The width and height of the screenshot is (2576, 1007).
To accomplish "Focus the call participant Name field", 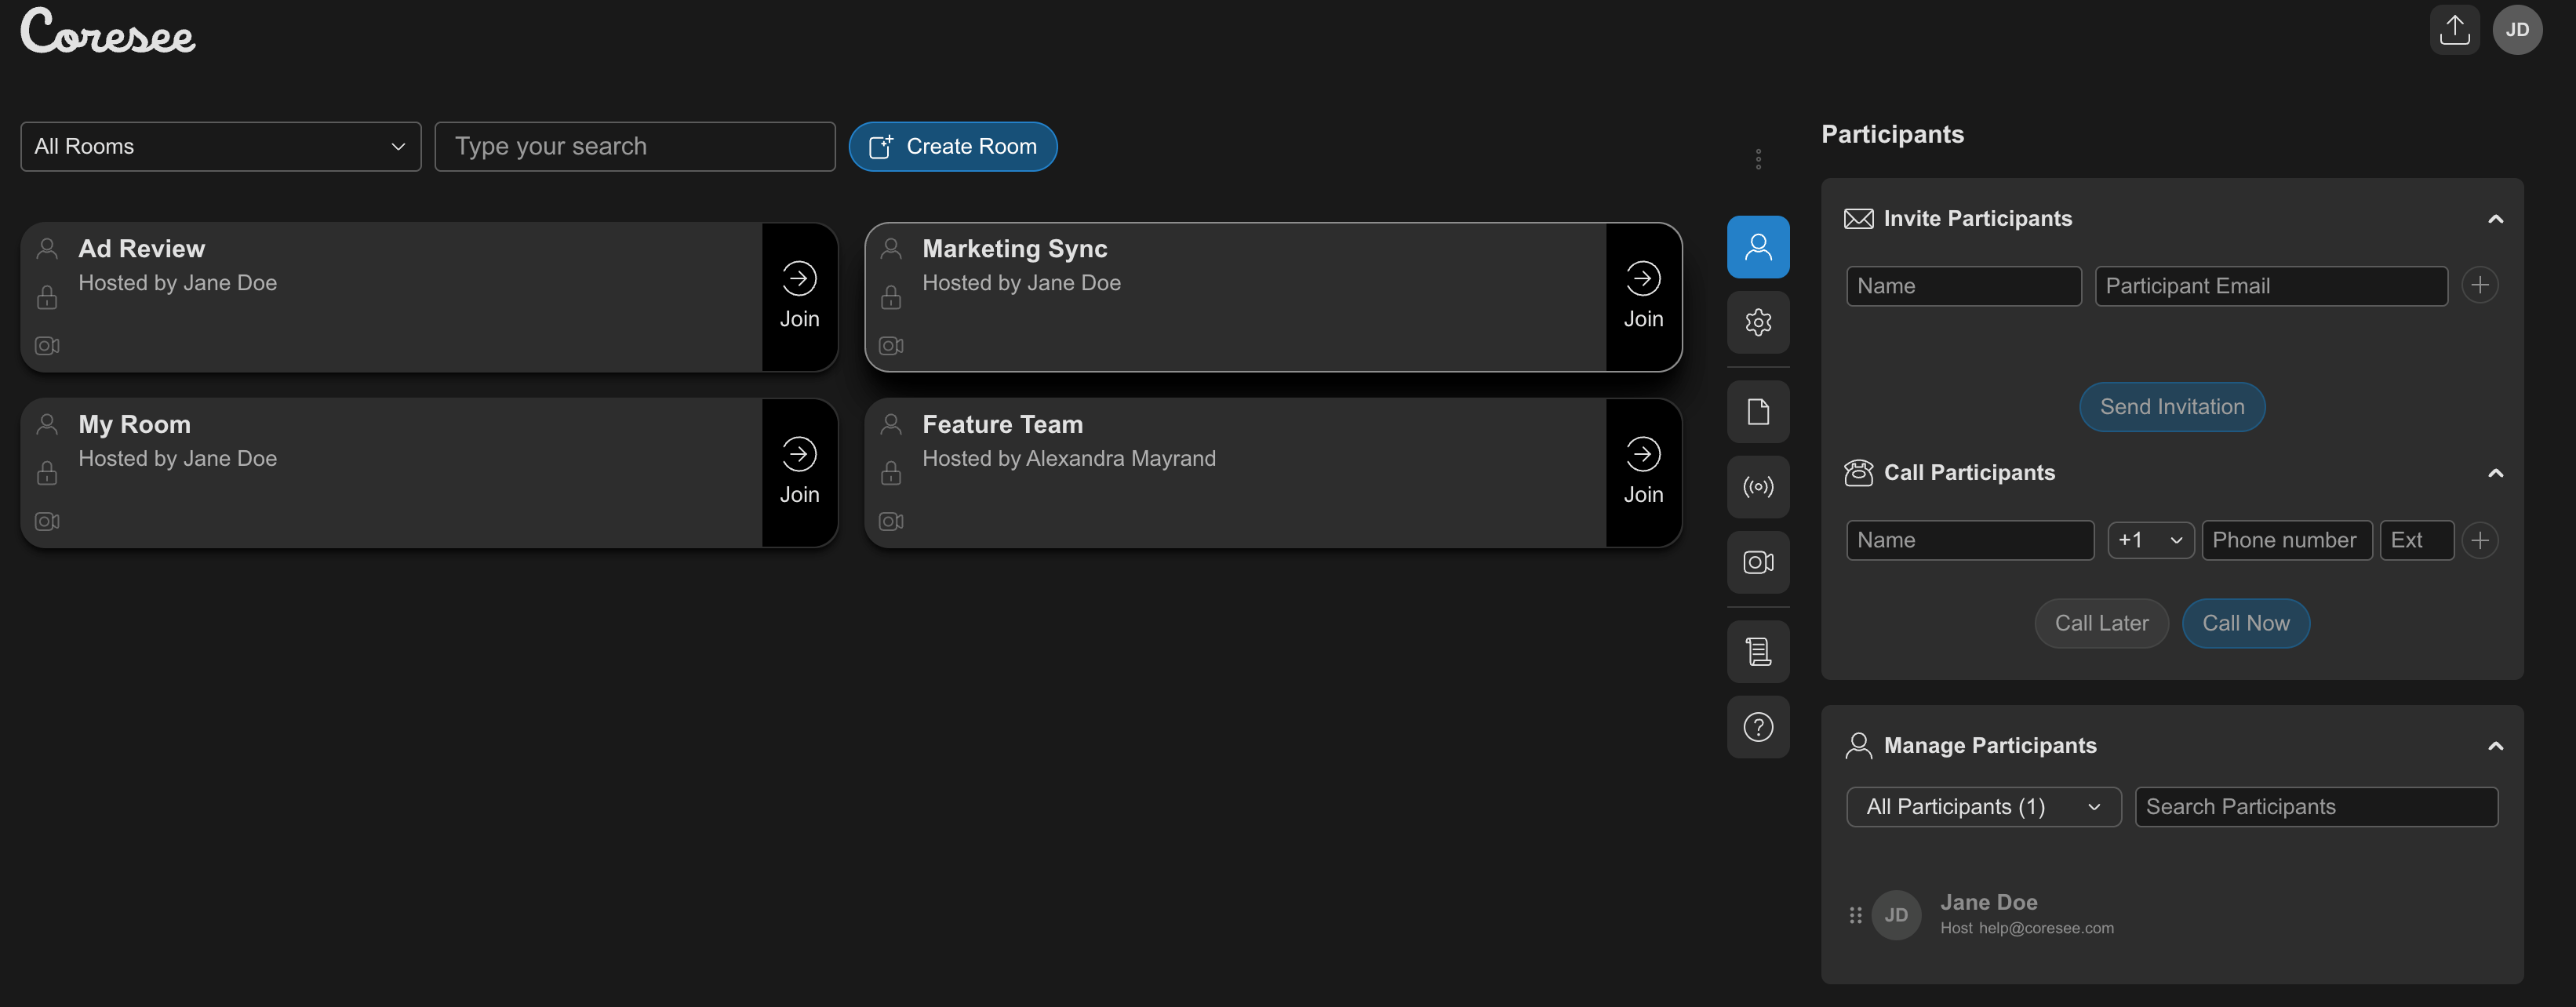I will 1970,541.
